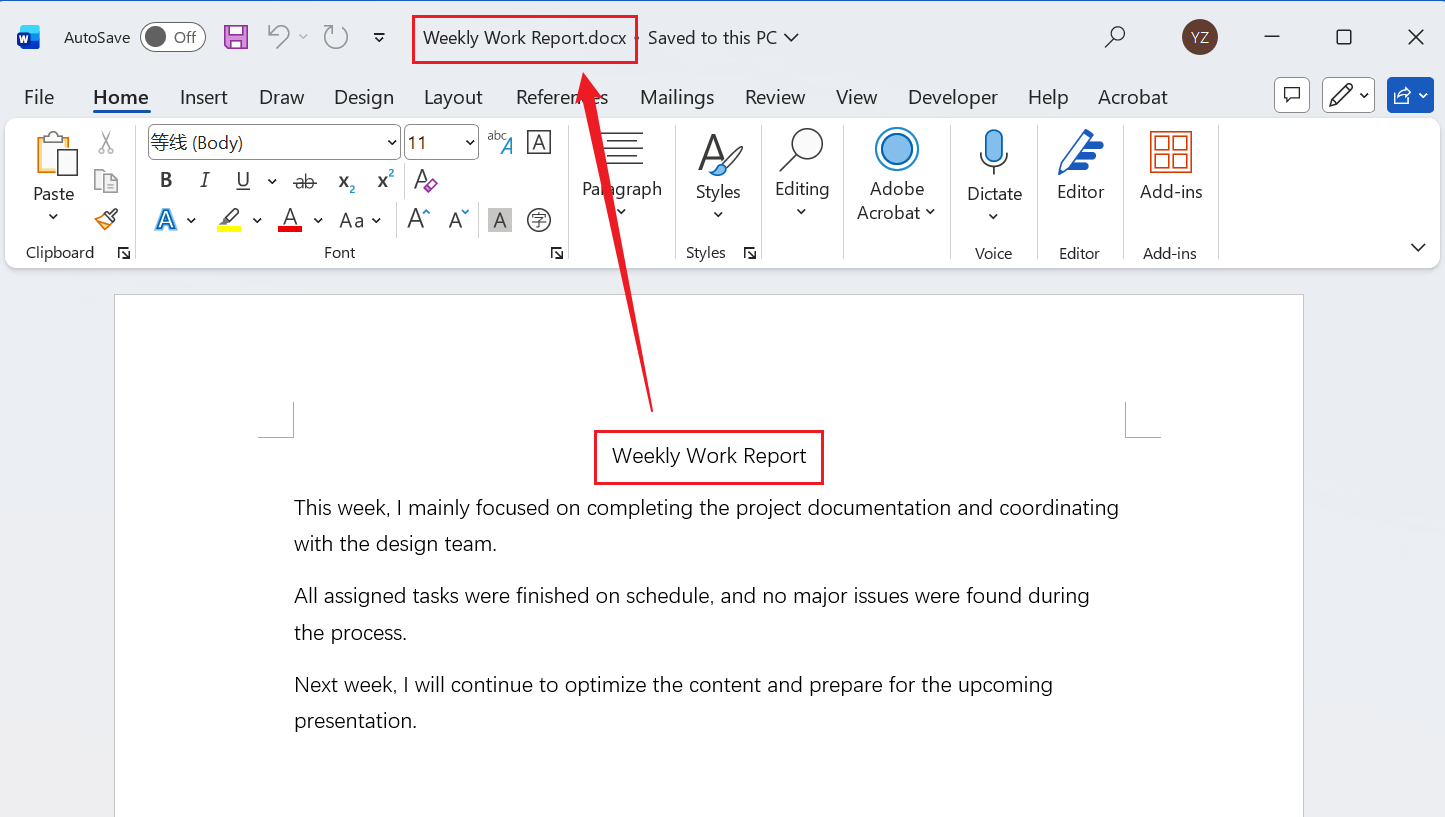The width and height of the screenshot is (1445, 817).
Task: Cut selection with scissors icon
Action: click(x=106, y=143)
